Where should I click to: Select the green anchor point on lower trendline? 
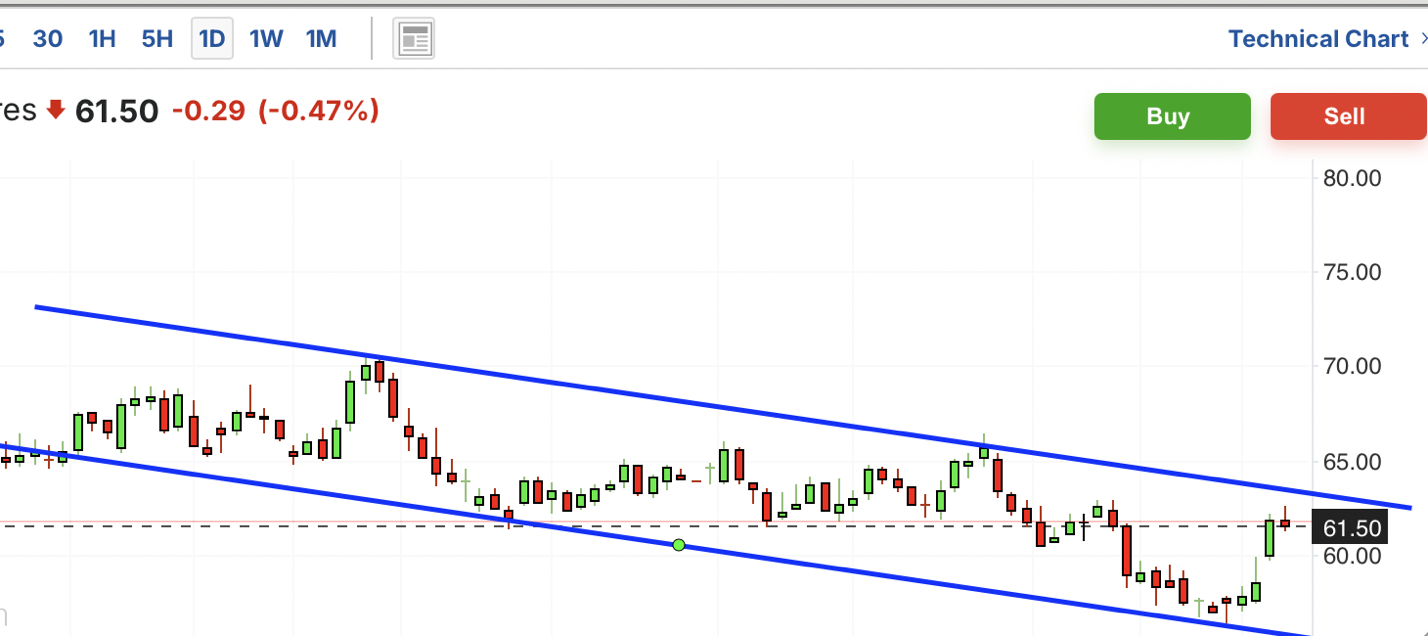[x=679, y=545]
